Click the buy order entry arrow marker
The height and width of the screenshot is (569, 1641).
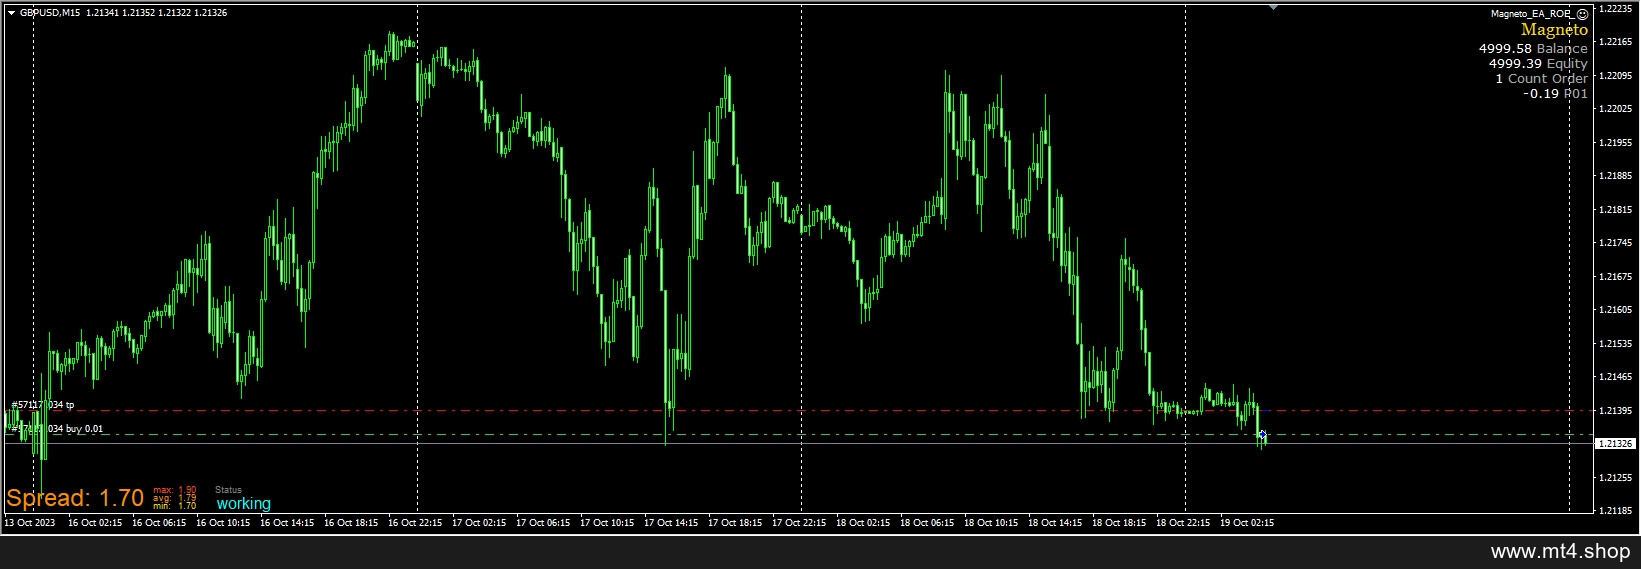(x=1263, y=434)
